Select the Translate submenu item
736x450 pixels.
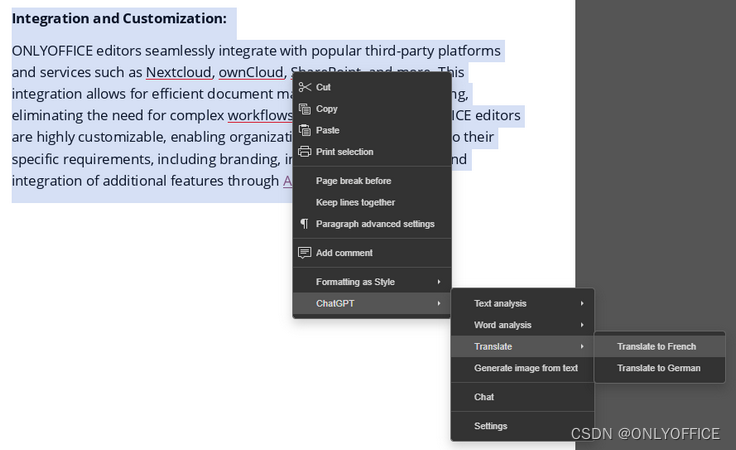pyautogui.click(x=522, y=347)
